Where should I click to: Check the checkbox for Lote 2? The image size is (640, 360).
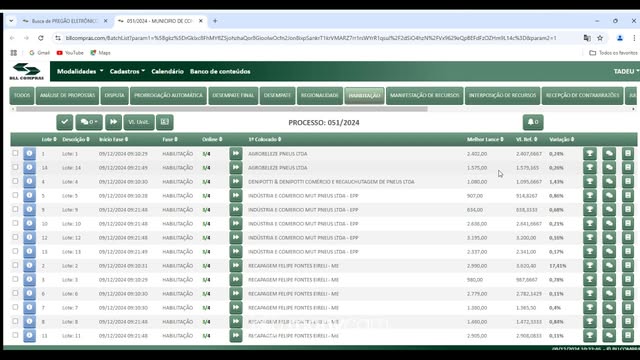tap(15, 265)
